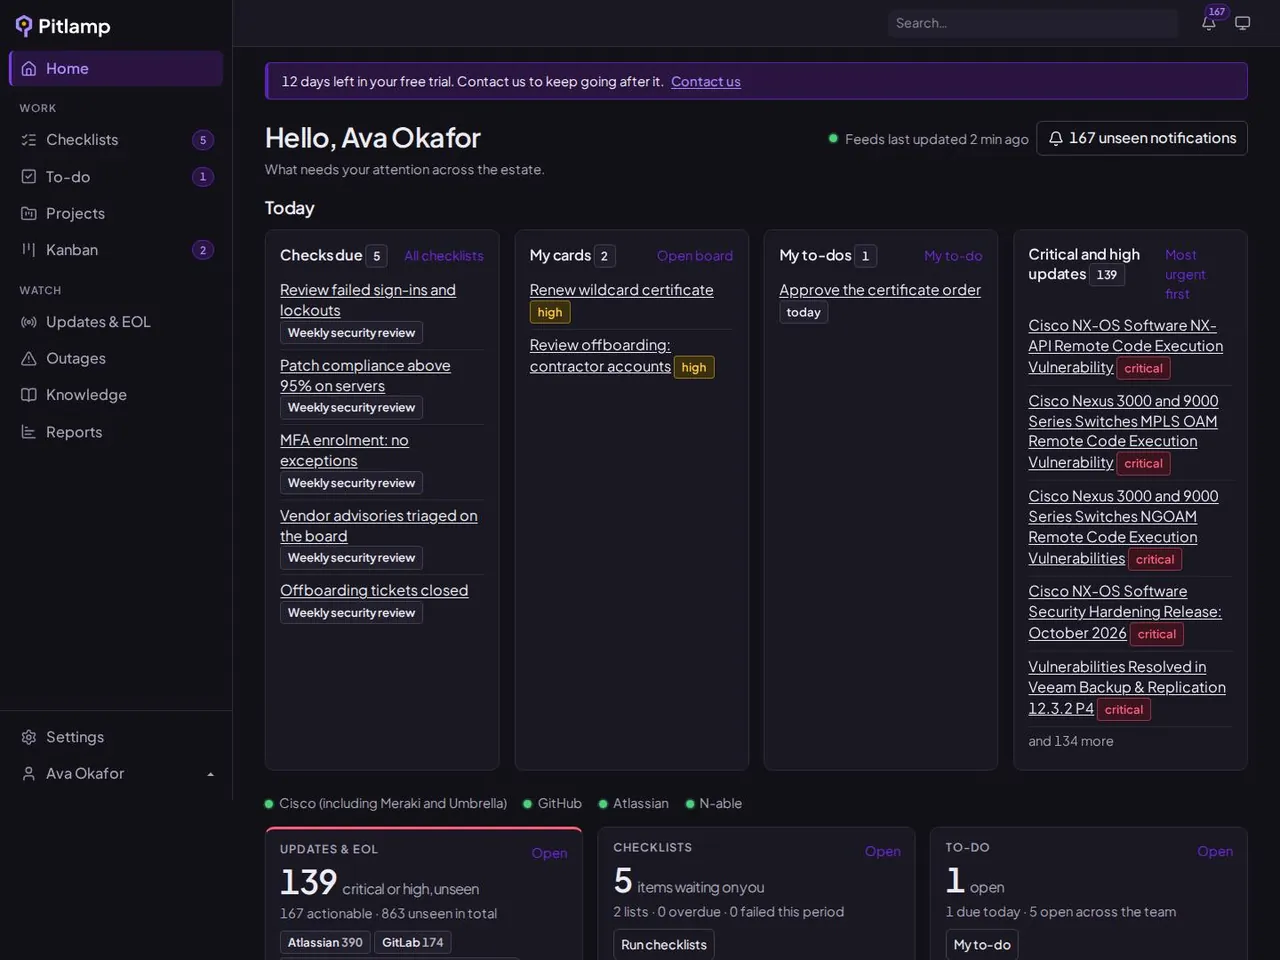Click the Checklists list icon in sidebar
1280x960 pixels.
pyautogui.click(x=29, y=140)
